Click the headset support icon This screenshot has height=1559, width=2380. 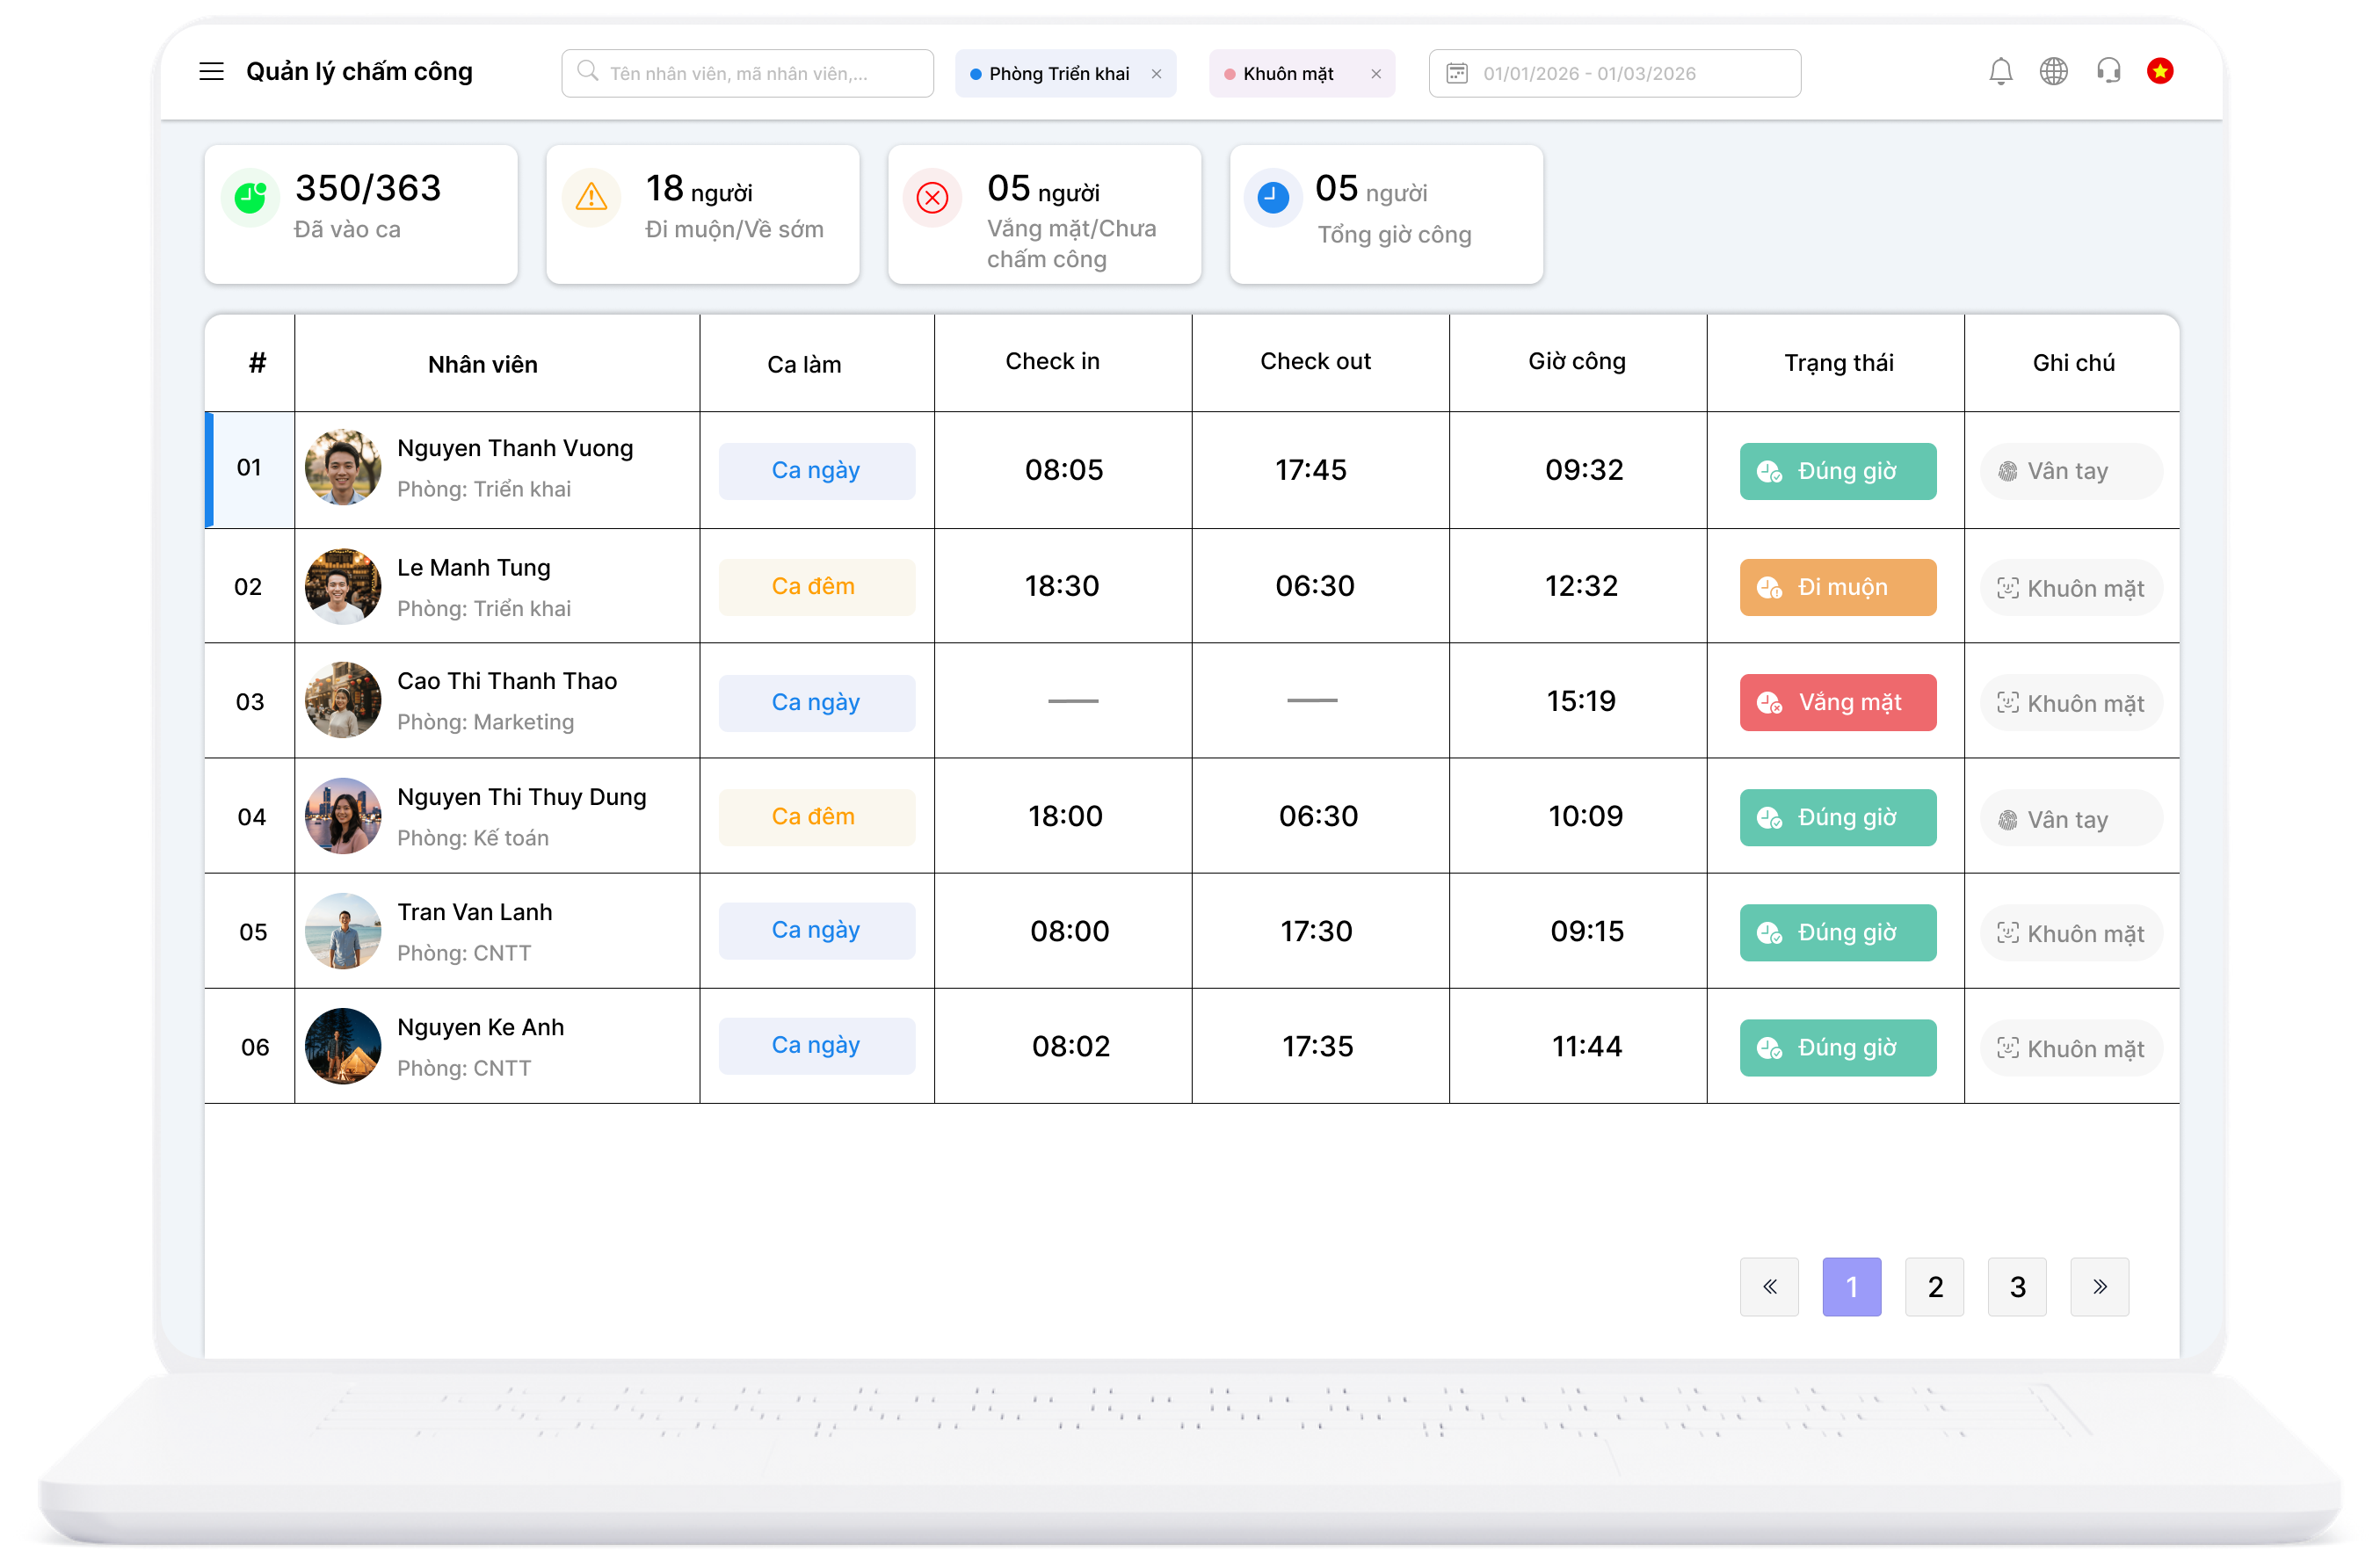coord(2108,72)
